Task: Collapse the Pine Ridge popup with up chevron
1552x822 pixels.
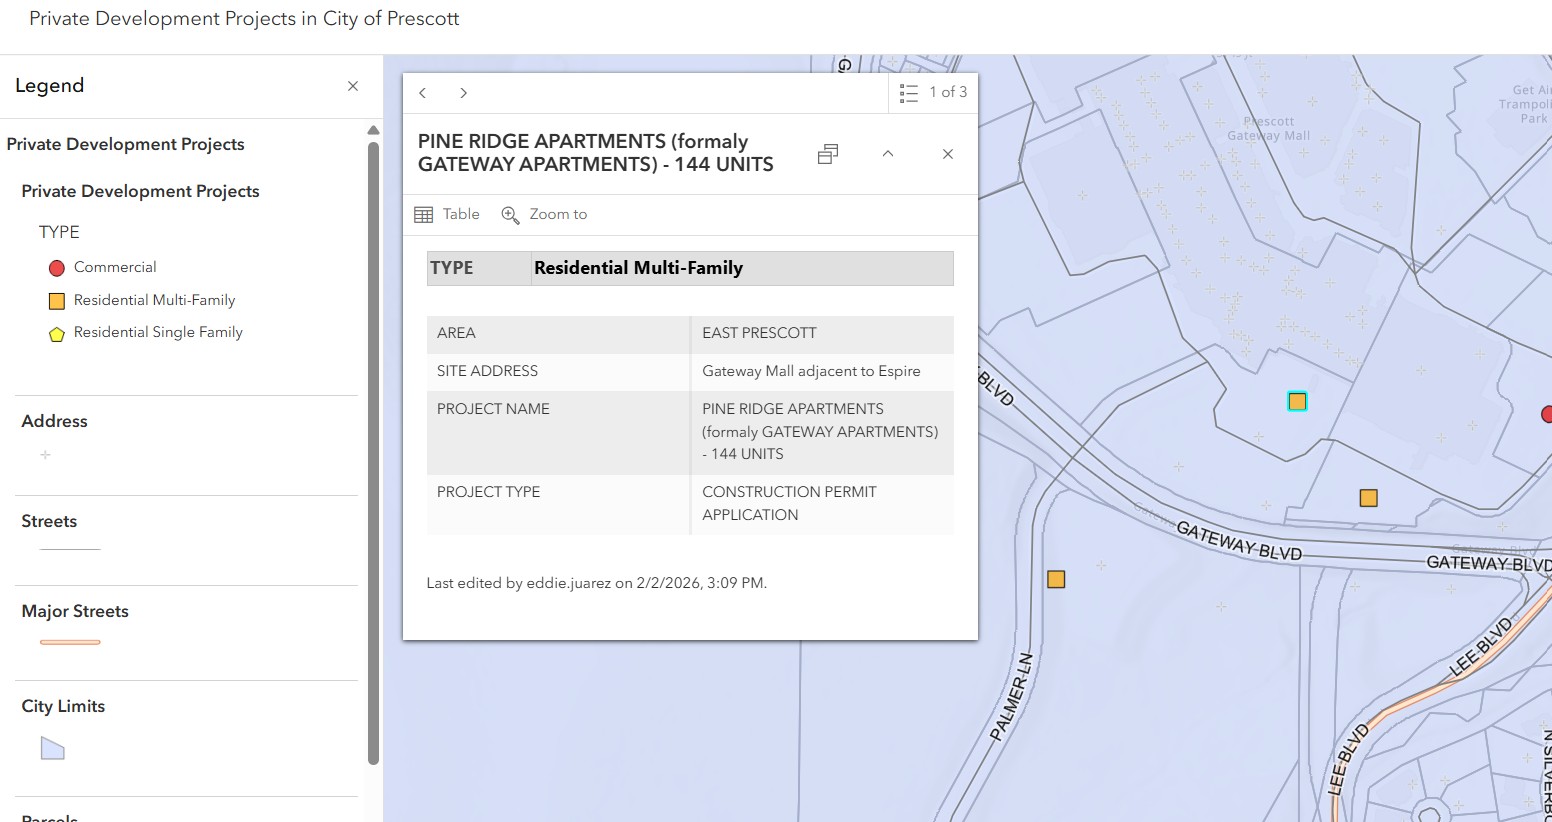Action: [887, 153]
